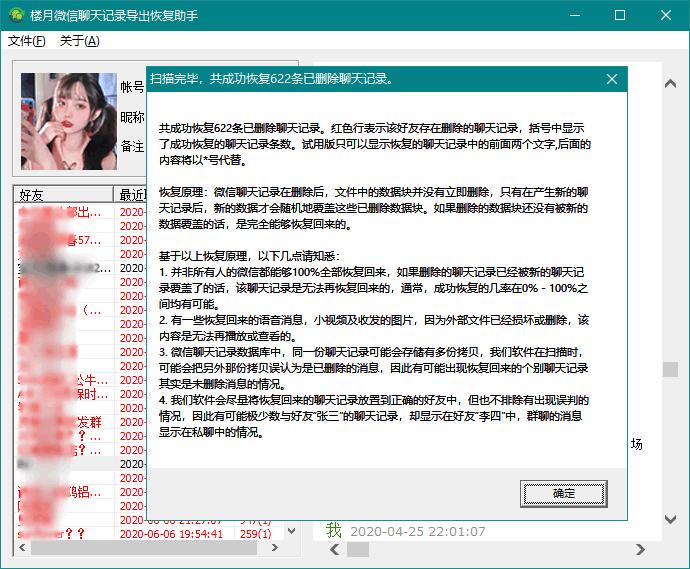This screenshot has width=690, height=569.
Task: Click the green 我 sender label
Action: [334, 530]
